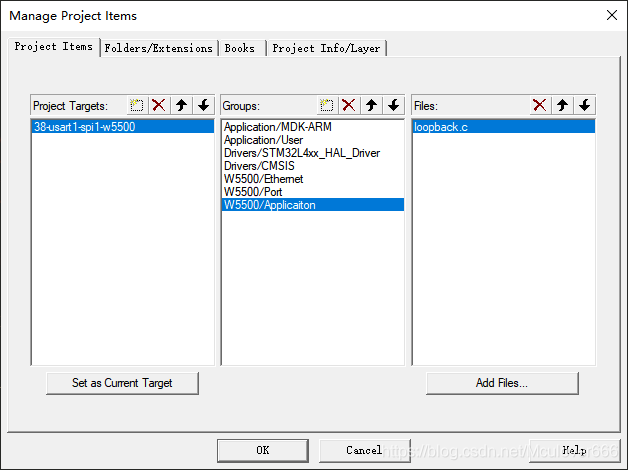This screenshot has height=470, width=628.
Task: Delete the selected file
Action: (x=540, y=106)
